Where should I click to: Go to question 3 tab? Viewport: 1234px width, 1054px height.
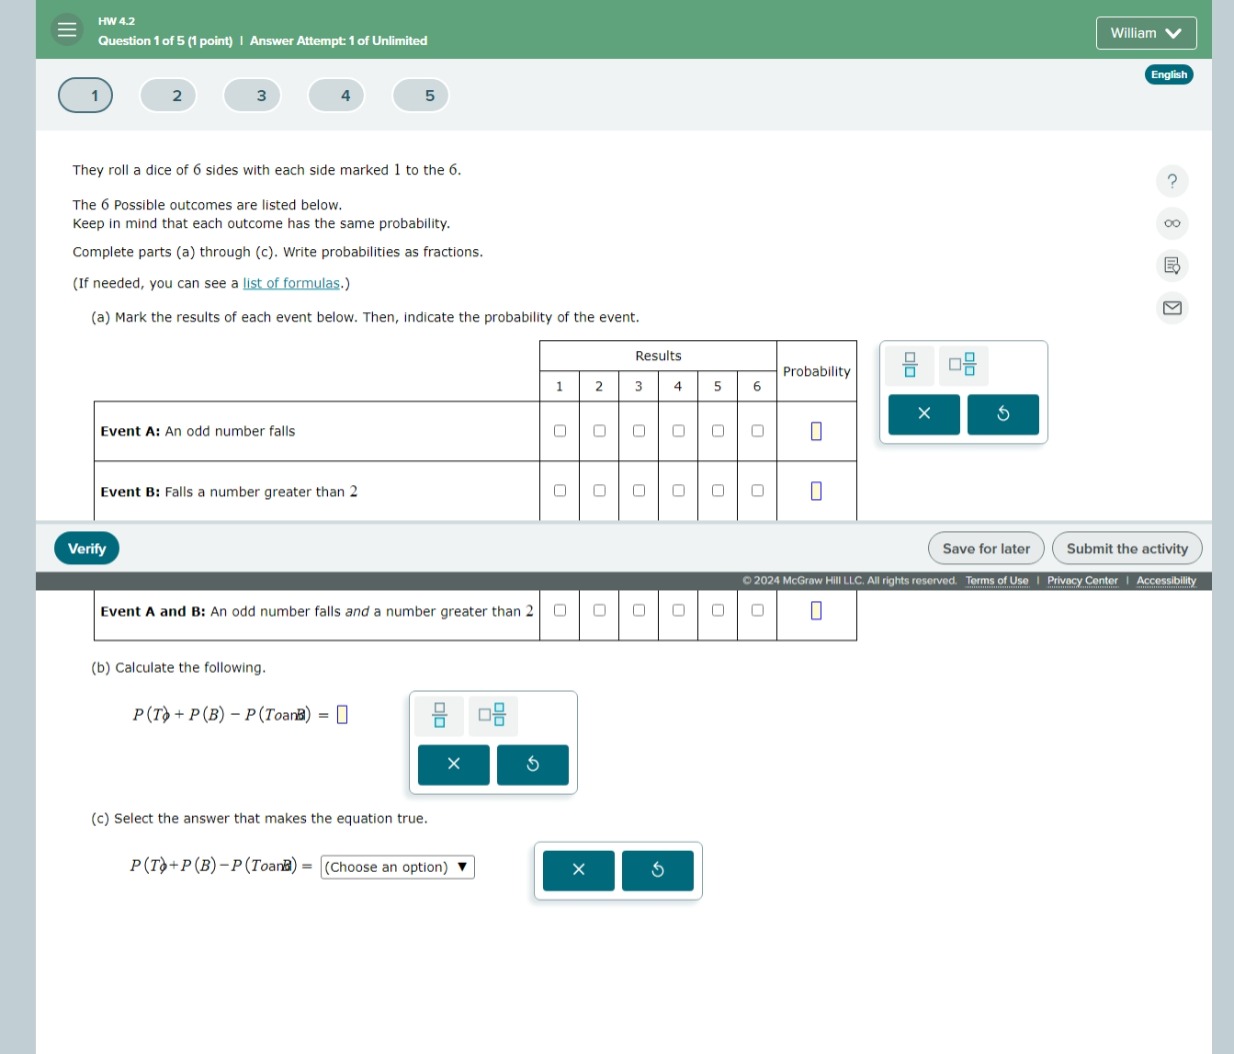point(253,95)
